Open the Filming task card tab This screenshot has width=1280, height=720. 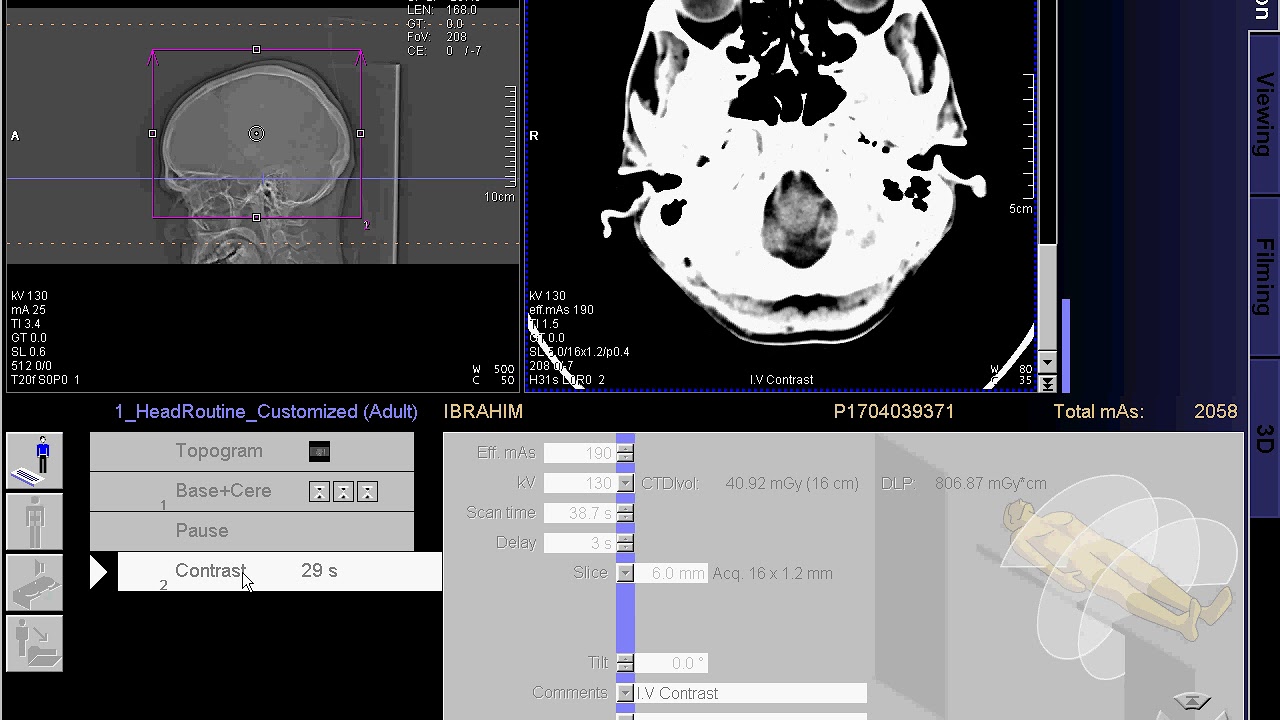pyautogui.click(x=1264, y=277)
